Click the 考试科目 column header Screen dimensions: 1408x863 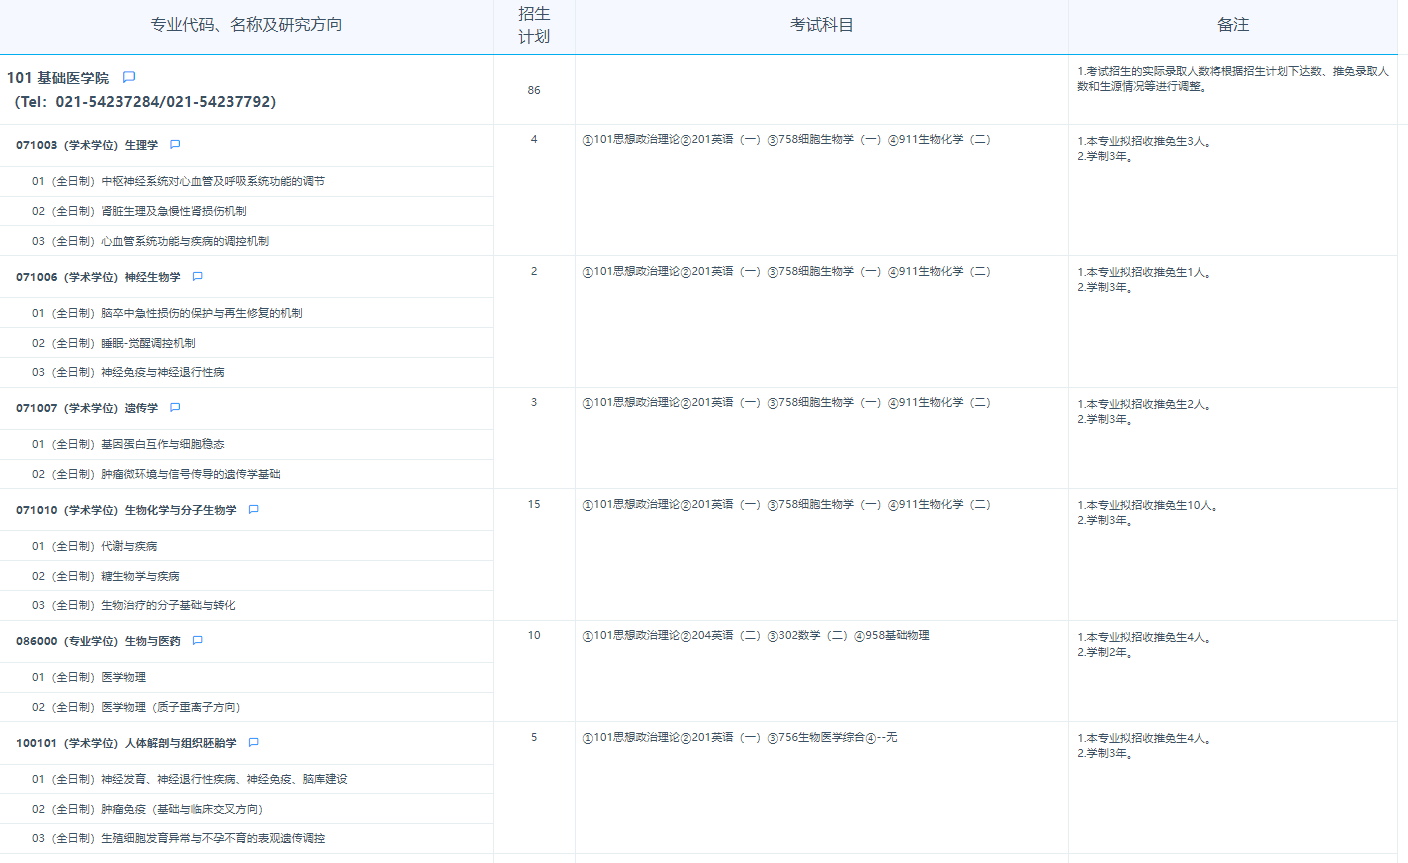[x=821, y=25]
